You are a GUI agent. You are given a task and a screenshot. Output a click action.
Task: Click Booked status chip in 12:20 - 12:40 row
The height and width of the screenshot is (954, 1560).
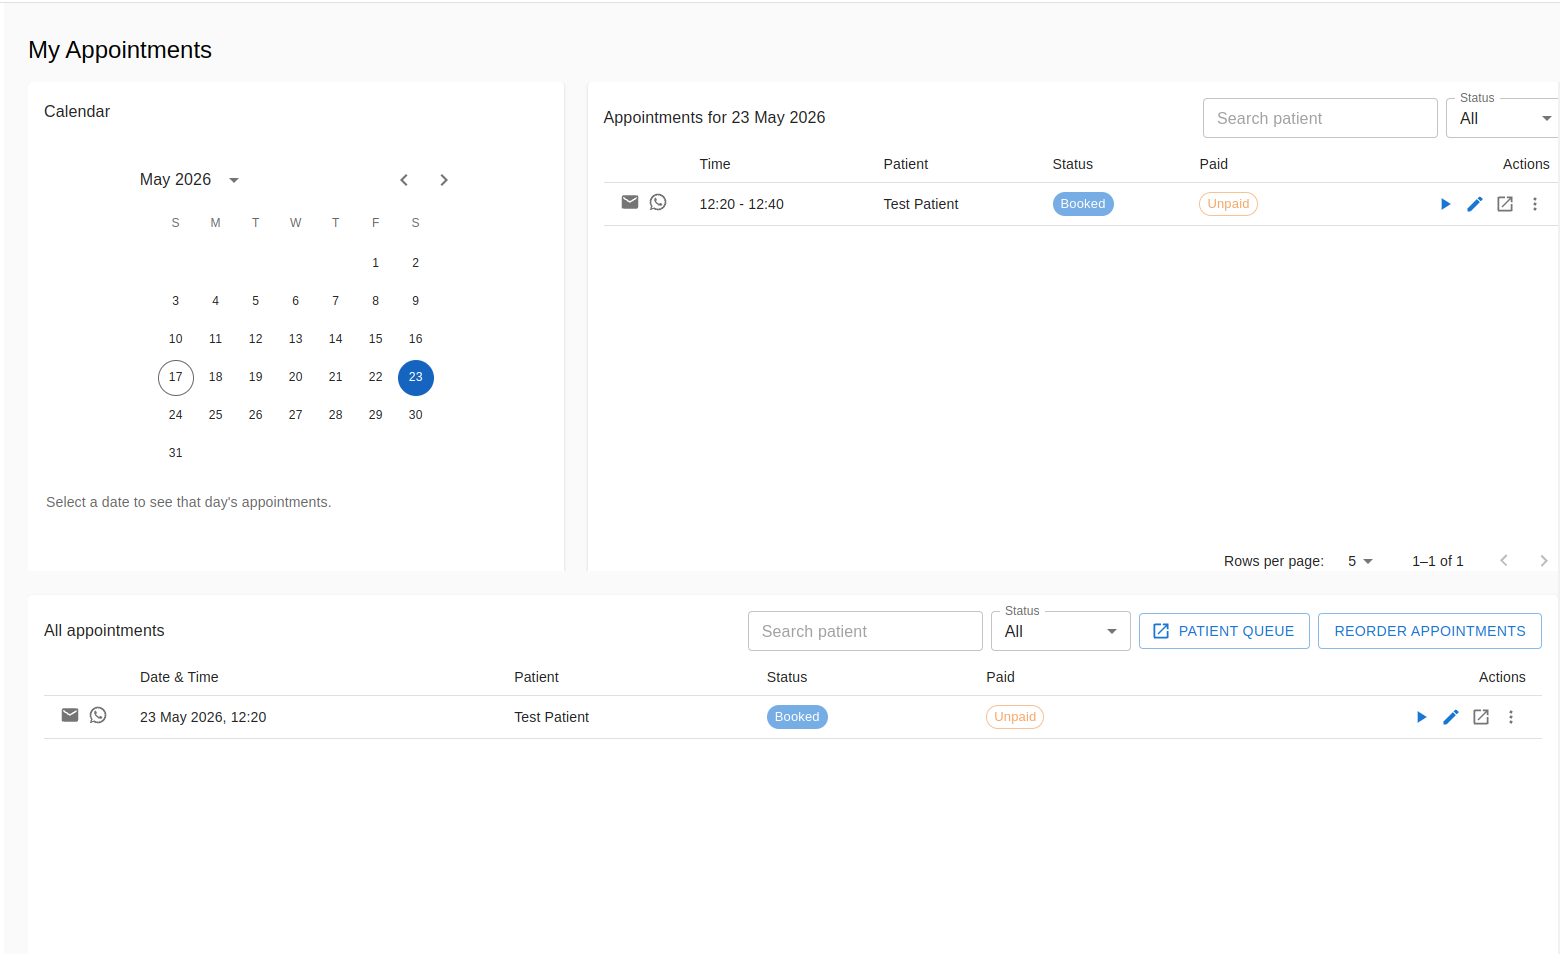(1083, 204)
